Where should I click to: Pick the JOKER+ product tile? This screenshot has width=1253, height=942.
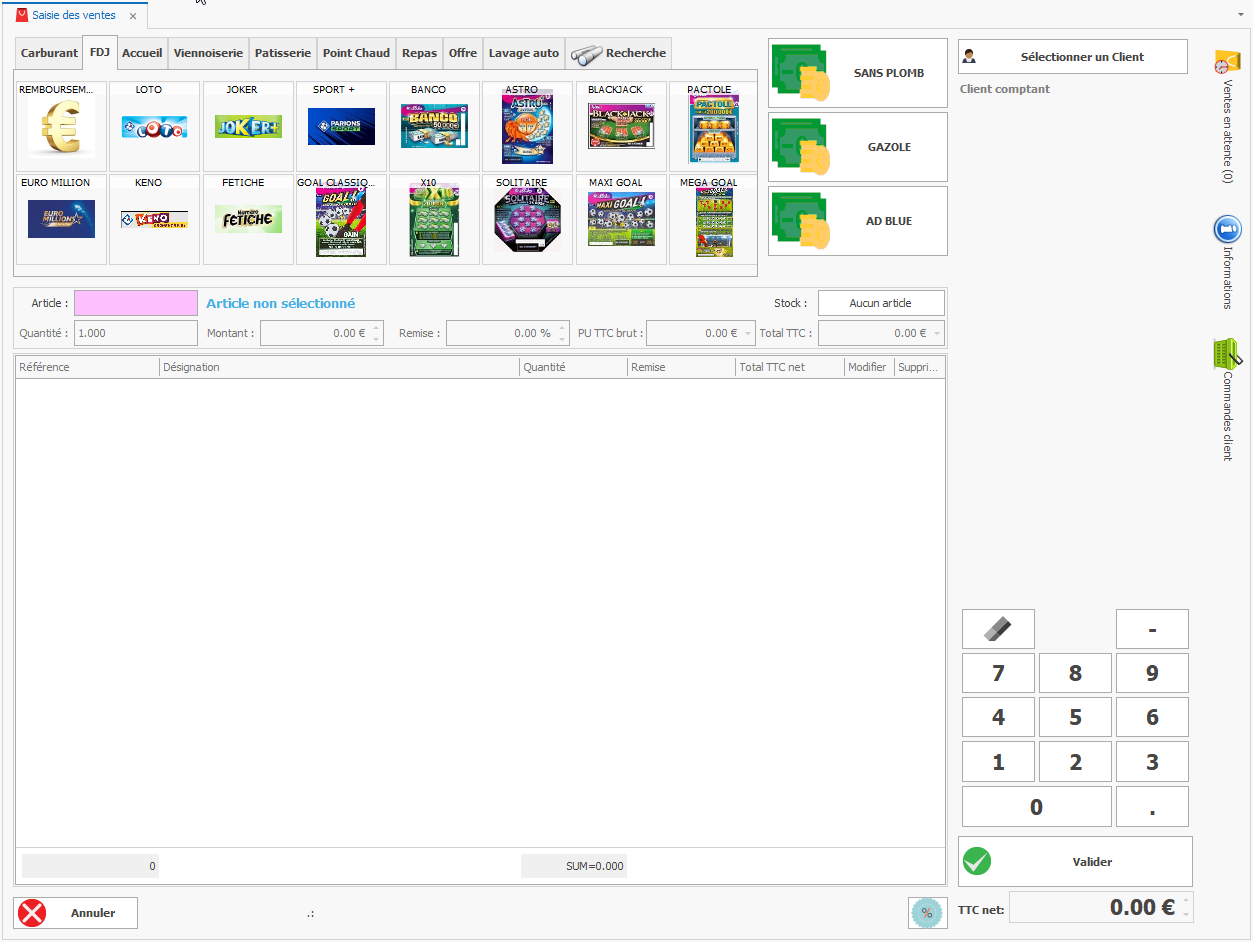point(248,127)
